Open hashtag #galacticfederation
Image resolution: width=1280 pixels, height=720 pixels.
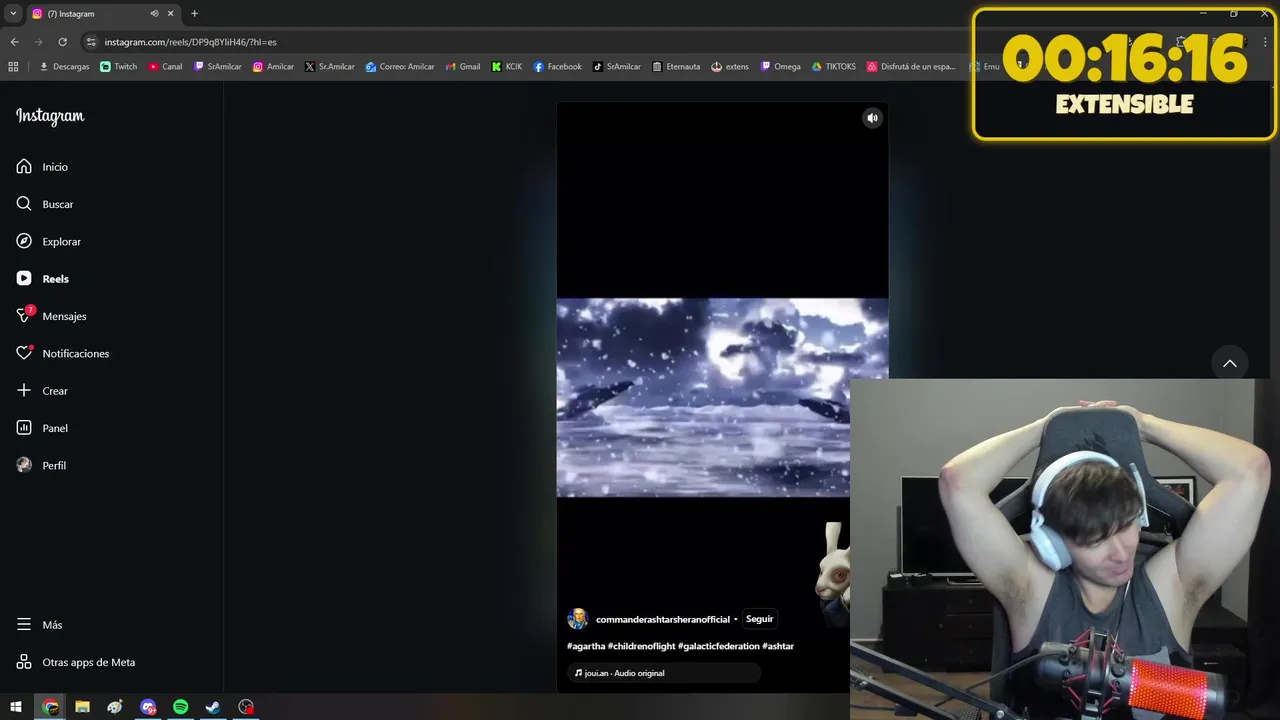pyautogui.click(x=718, y=646)
